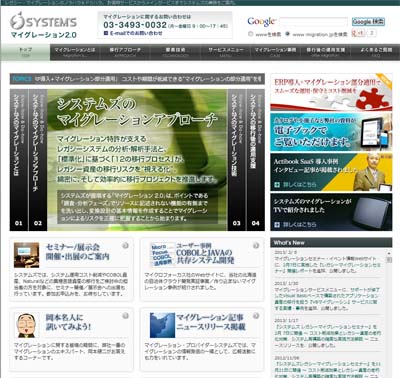This screenshot has height=378, width=400.
Task: Select the www.migration.jp search radio button
Action: 287,34
